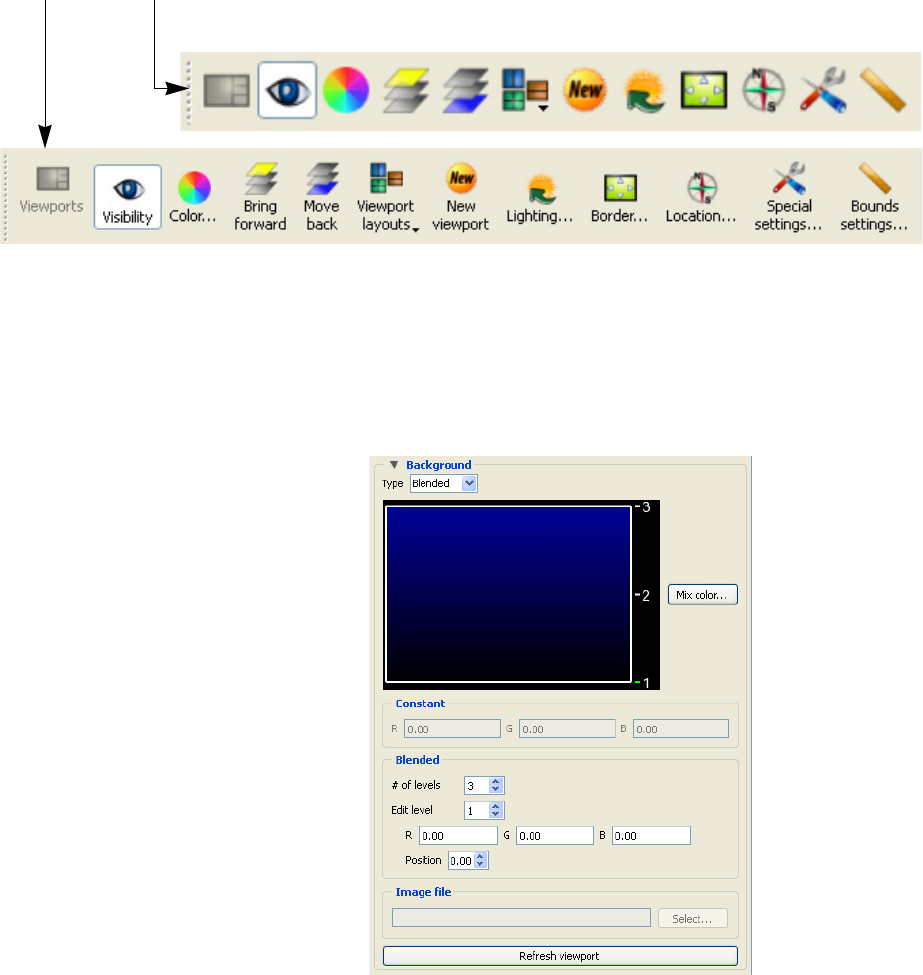923x975 pixels.
Task: Click the # of levels value field
Action: pyautogui.click(x=476, y=786)
